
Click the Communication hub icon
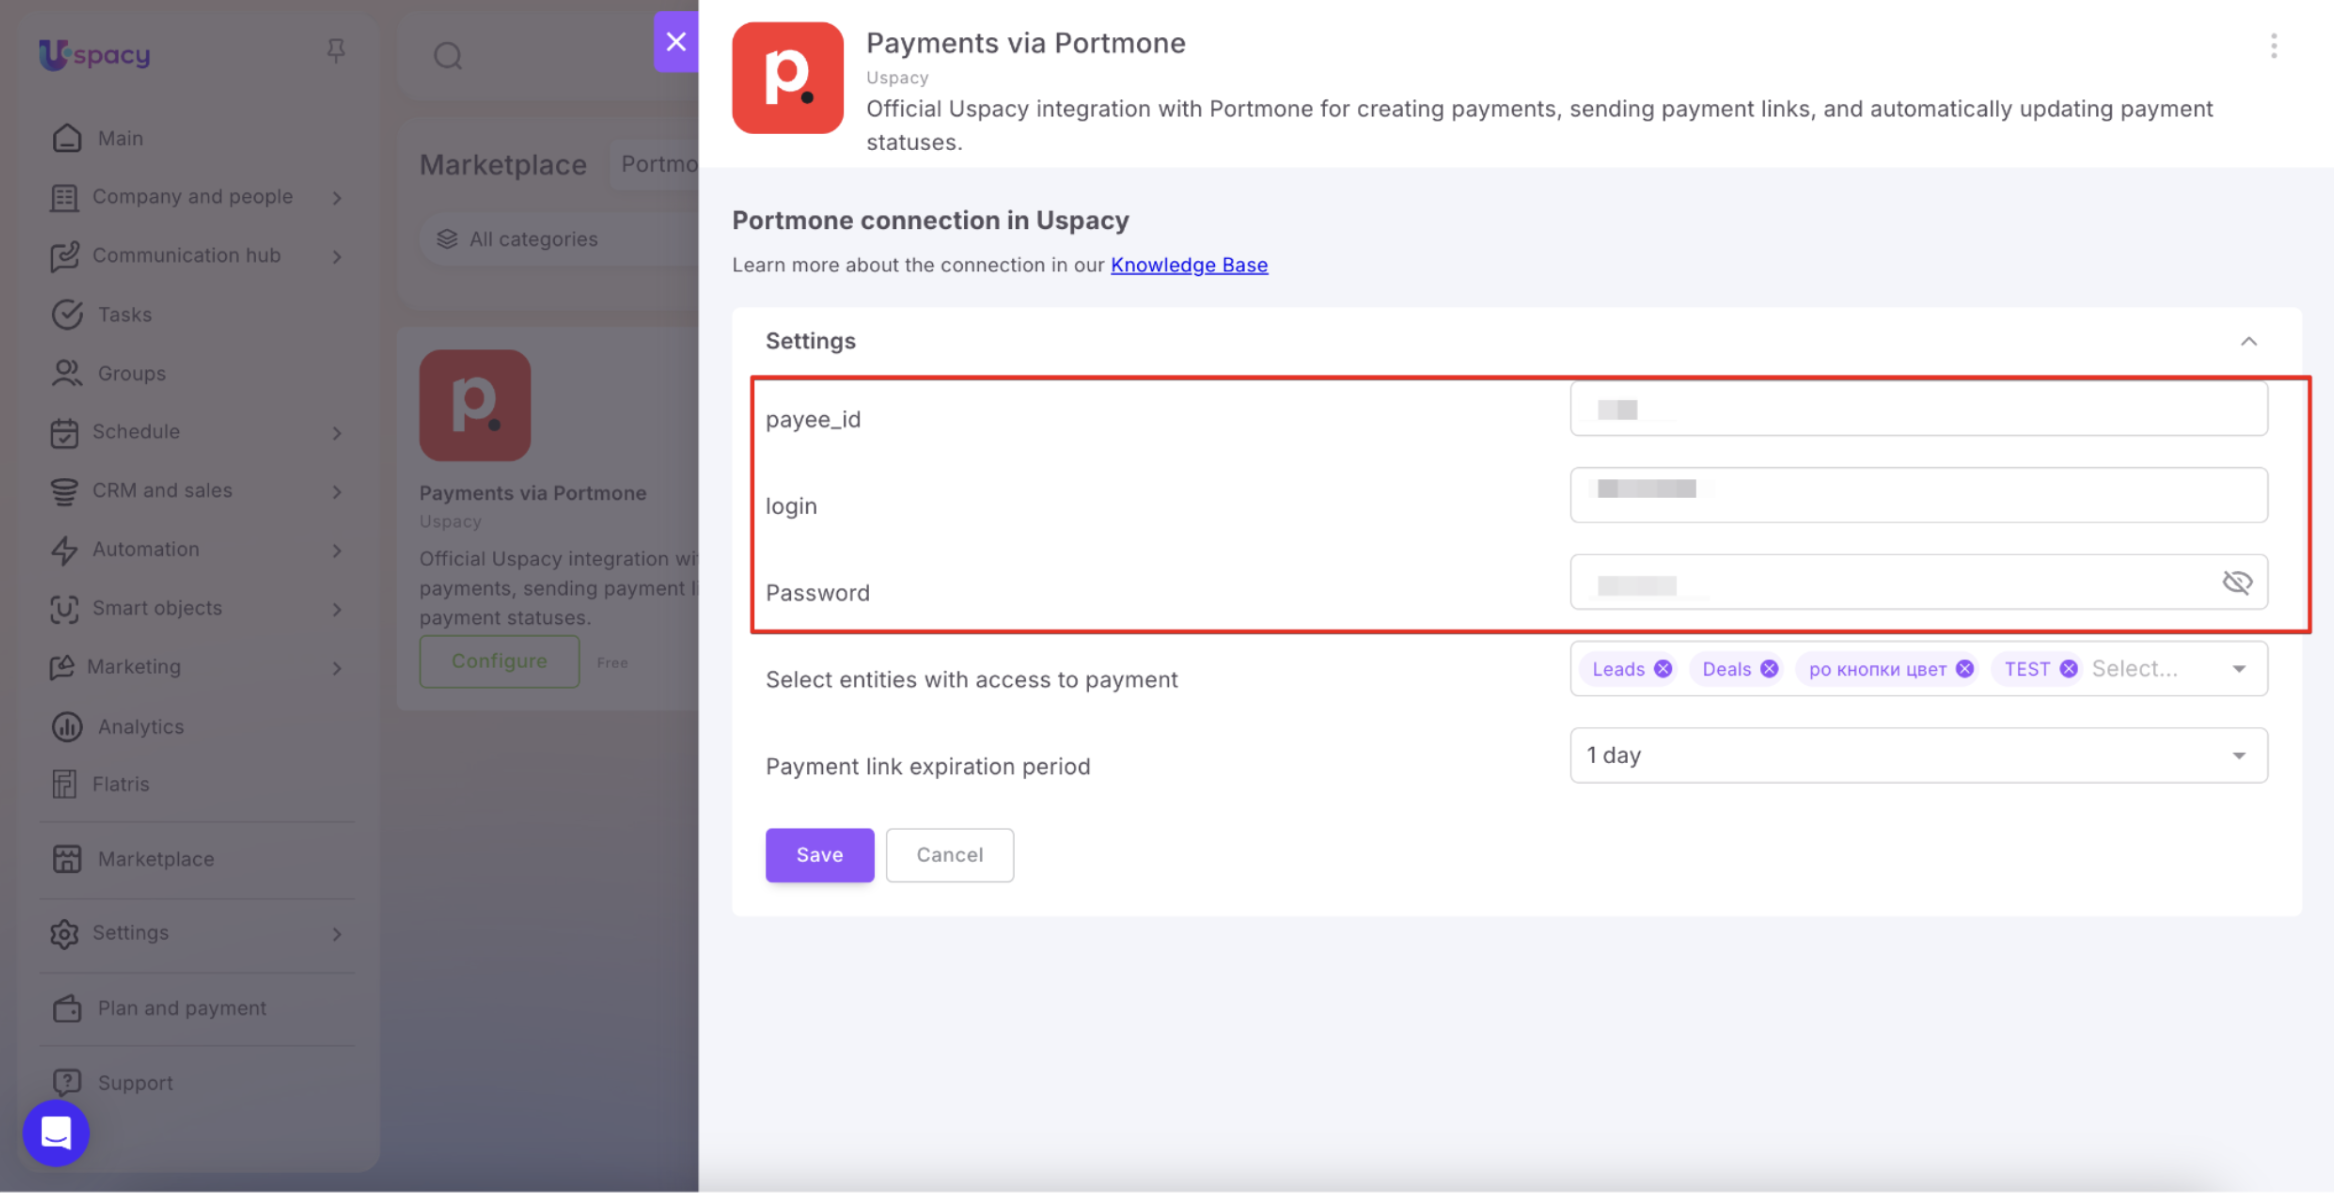pos(64,256)
